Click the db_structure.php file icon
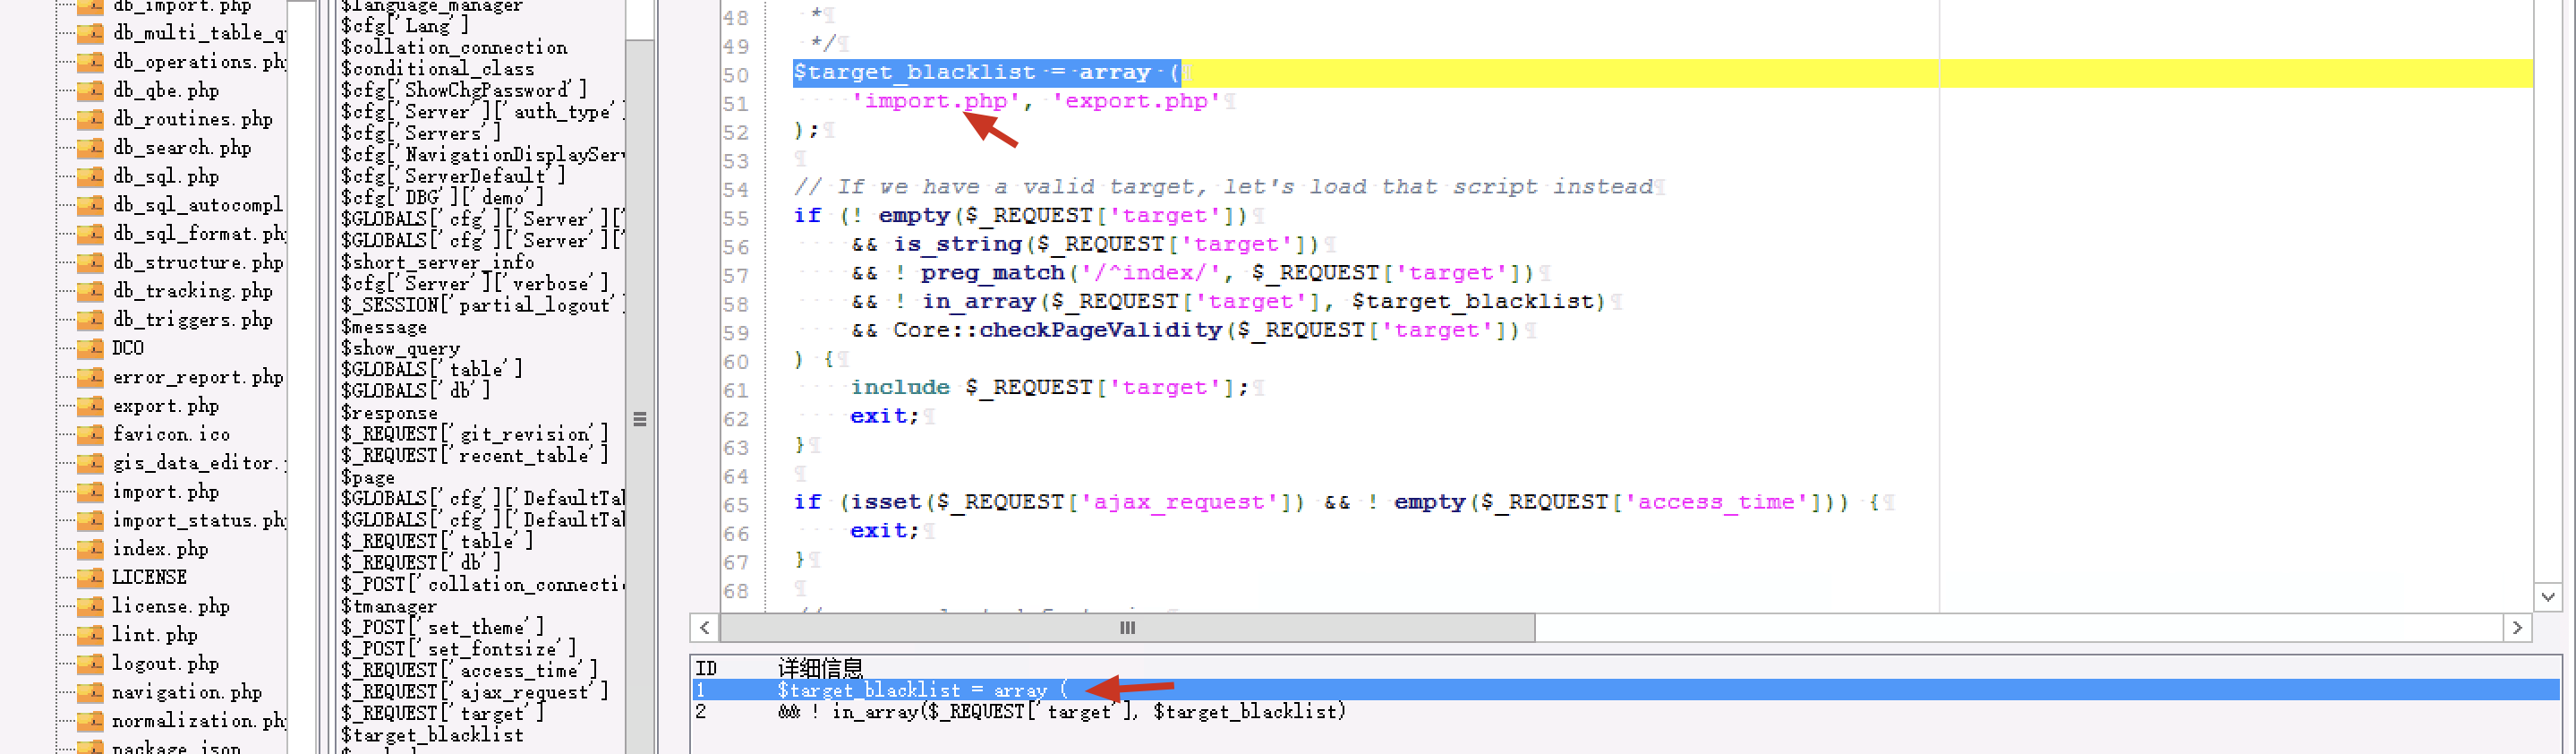The width and height of the screenshot is (2576, 754). click(90, 263)
